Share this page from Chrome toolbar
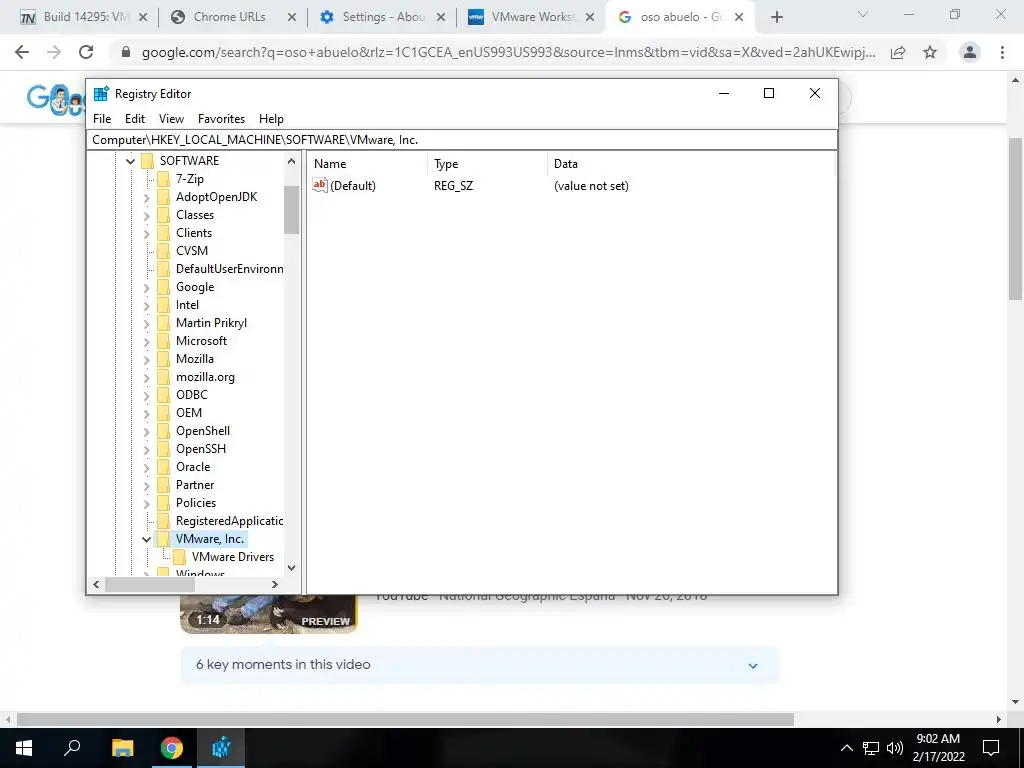The image size is (1024, 768). [898, 53]
